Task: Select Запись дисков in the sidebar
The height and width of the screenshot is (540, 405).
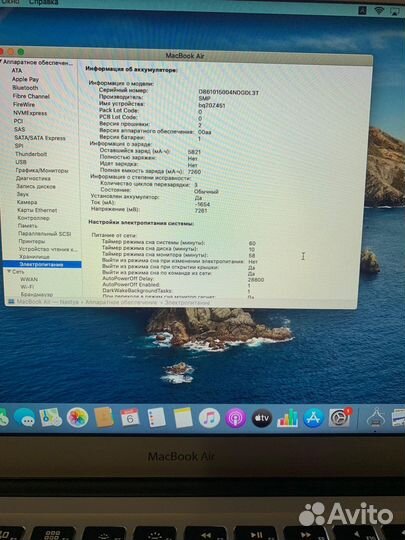Action: pyautogui.click(x=36, y=186)
